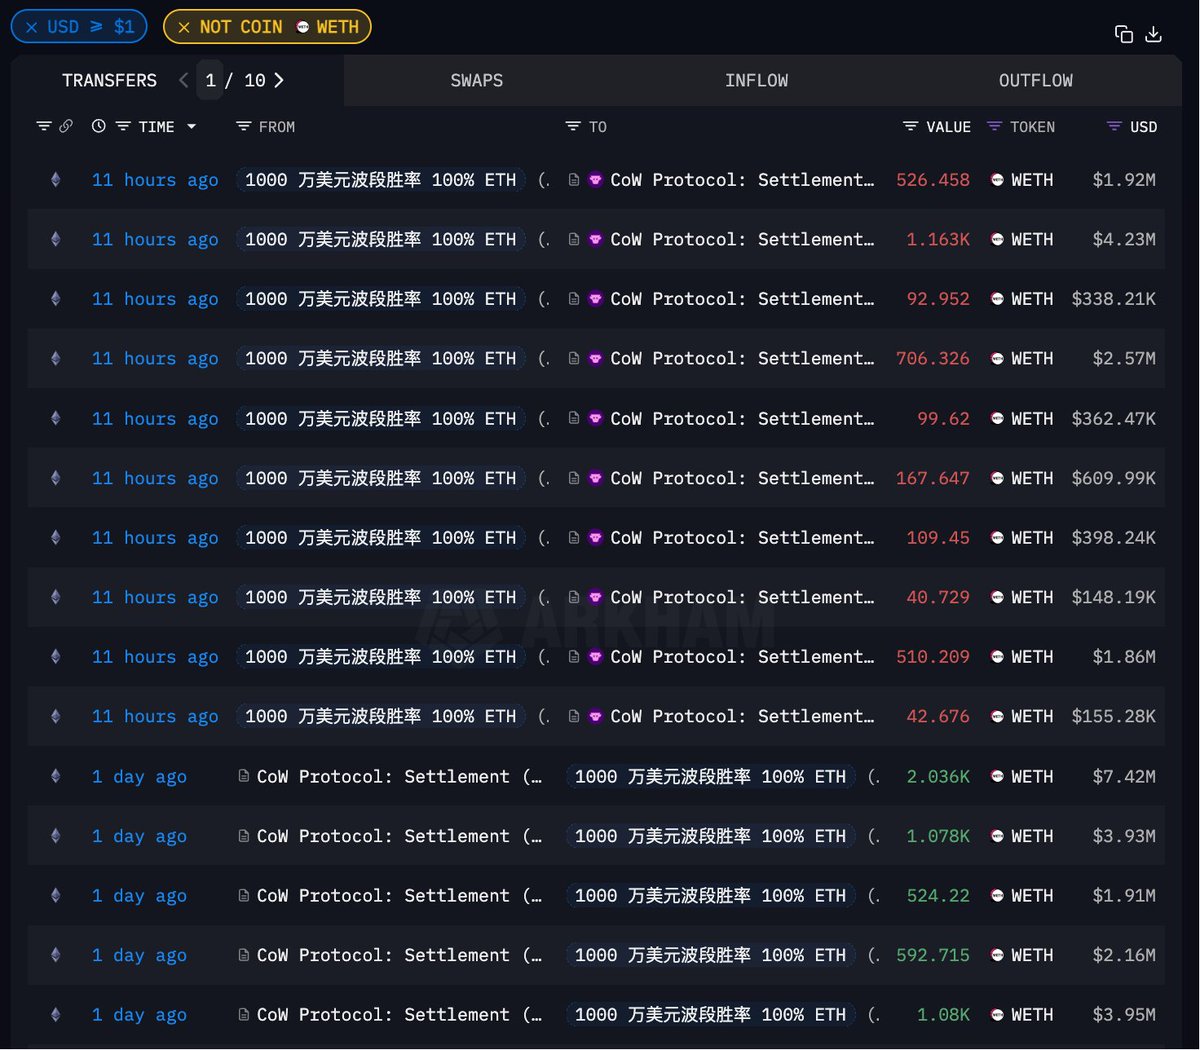Open Ethereum icon for the 92.952 WETH row
Screen dimensions: 1200x1050
point(55,299)
